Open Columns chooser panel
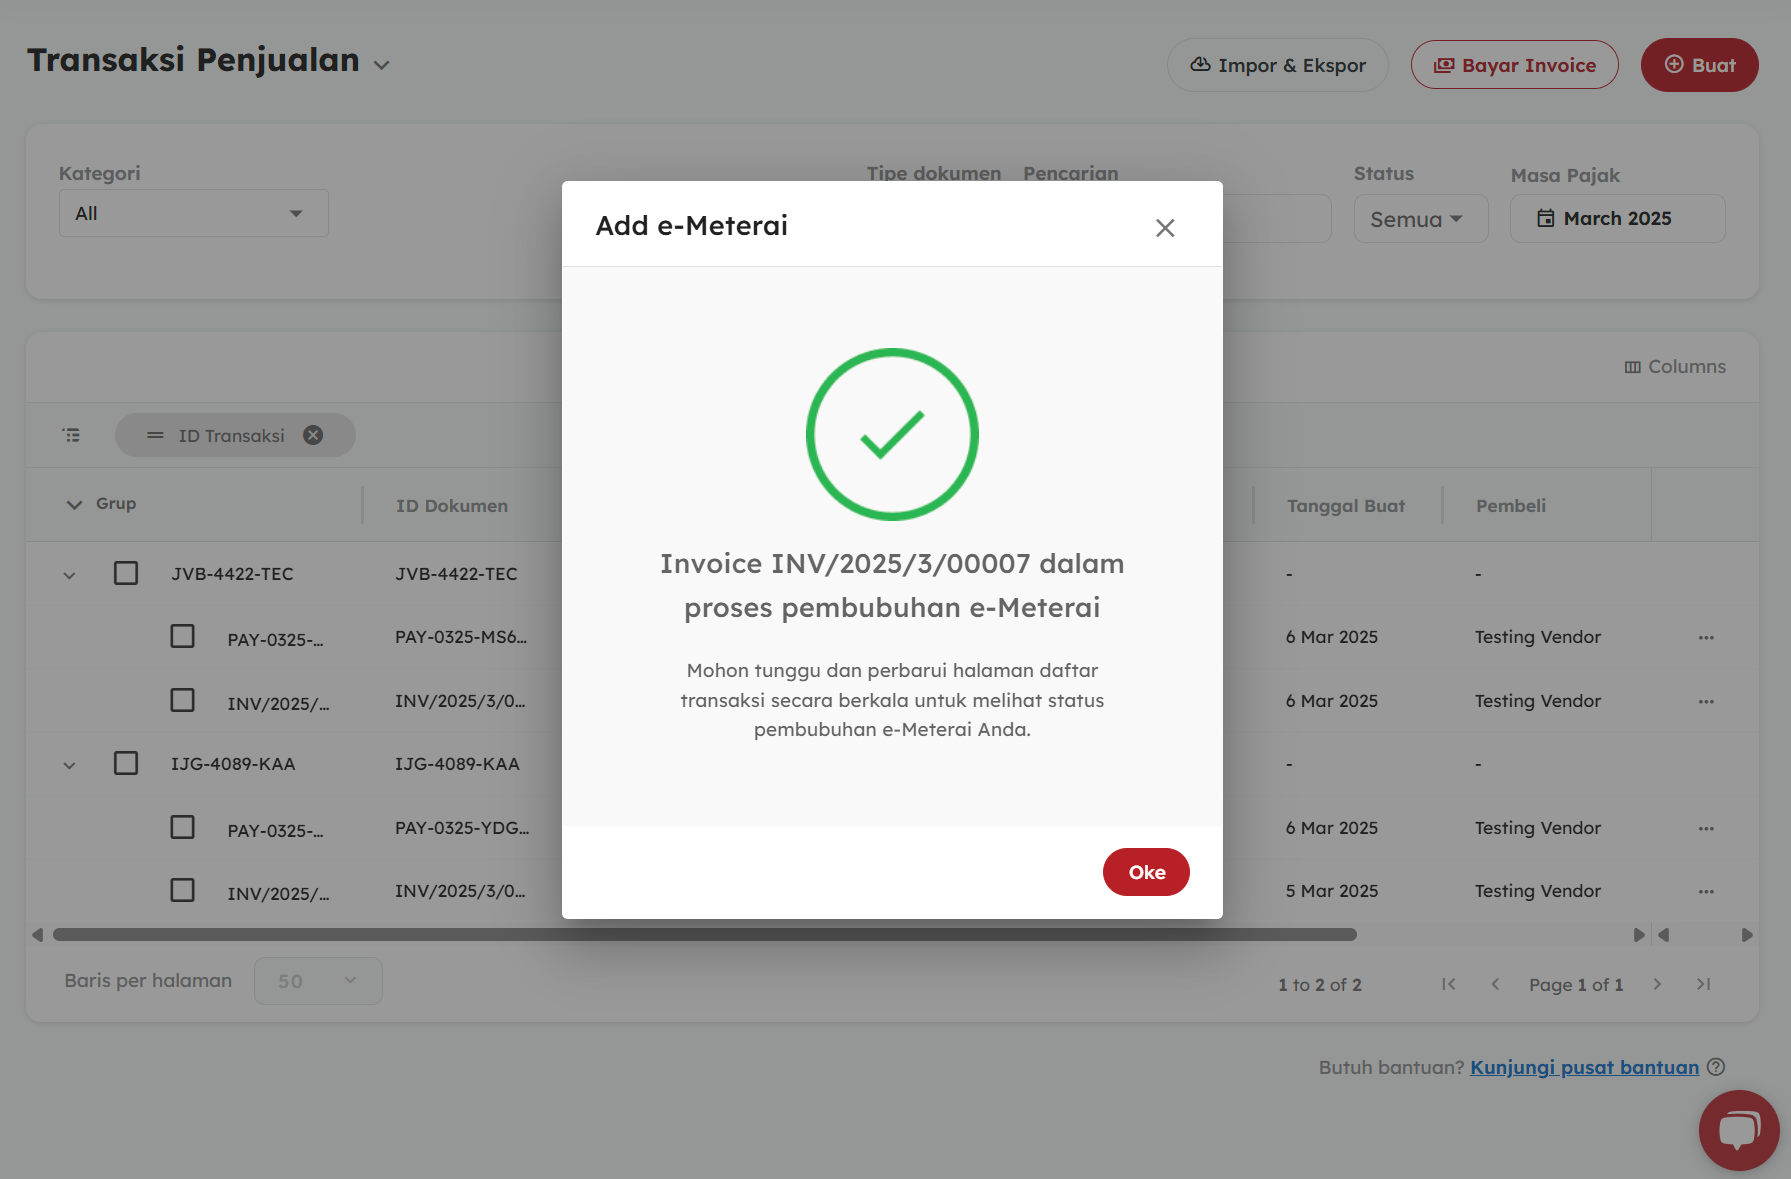 (x=1675, y=367)
